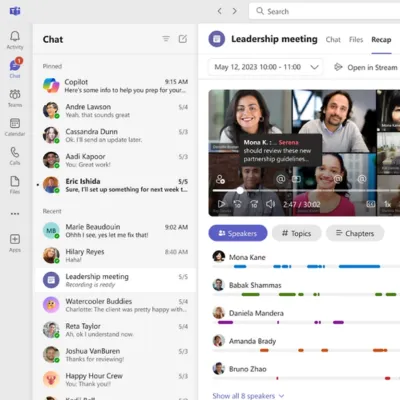This screenshot has width=400, height=400.
Task: Click in the Search field
Action: click(324, 11)
